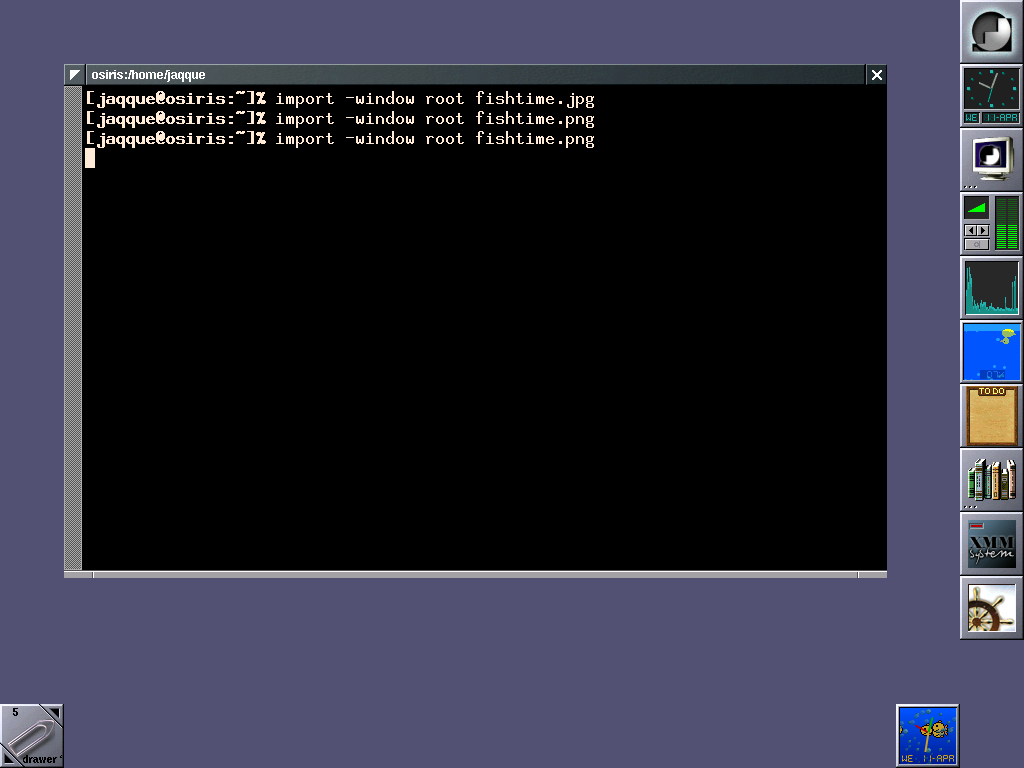The width and height of the screenshot is (1024, 768).
Task: Click the terminal window miniaturize button
Action: pyautogui.click(x=75, y=75)
